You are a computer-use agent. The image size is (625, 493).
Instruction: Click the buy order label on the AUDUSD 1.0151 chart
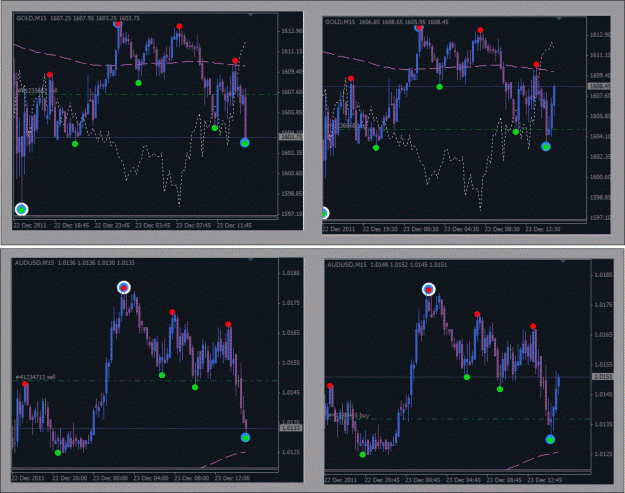coord(348,416)
